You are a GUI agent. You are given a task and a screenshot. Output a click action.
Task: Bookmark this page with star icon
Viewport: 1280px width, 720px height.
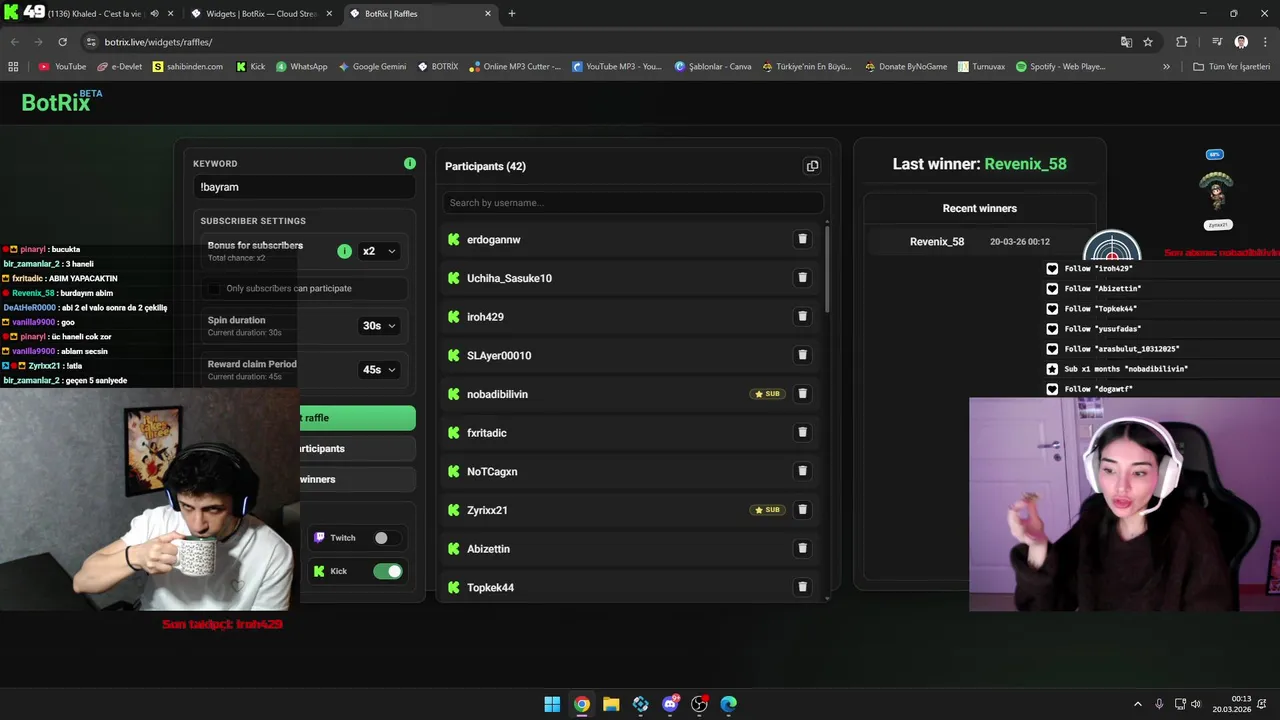[1148, 42]
